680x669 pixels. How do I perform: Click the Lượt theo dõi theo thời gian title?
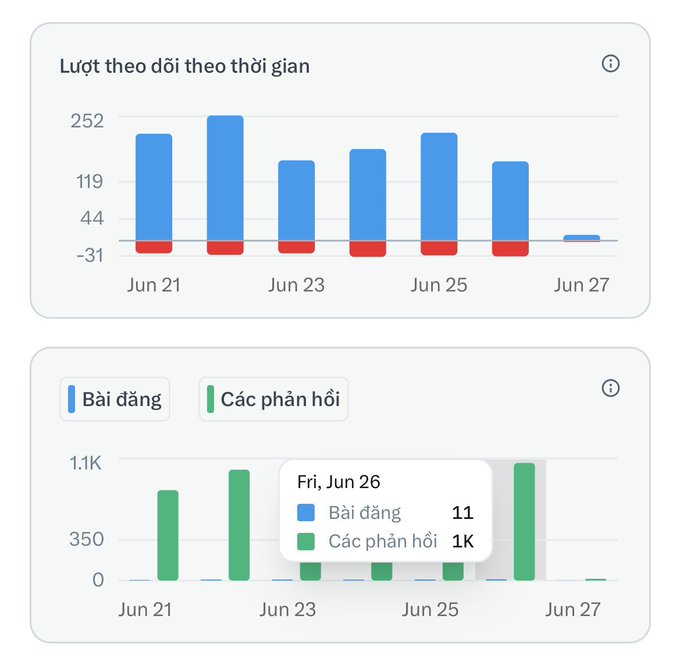[185, 66]
